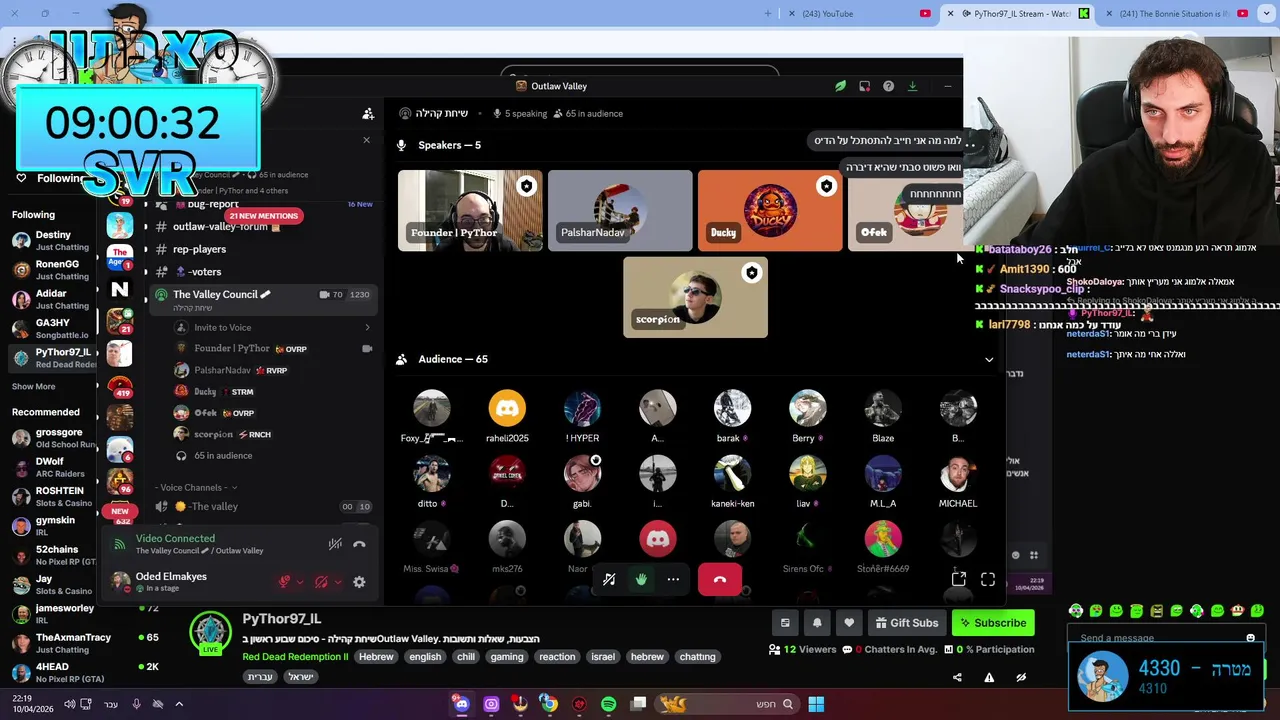Open The valley voice channel
This screenshot has height=720, width=1280.
tap(264, 506)
